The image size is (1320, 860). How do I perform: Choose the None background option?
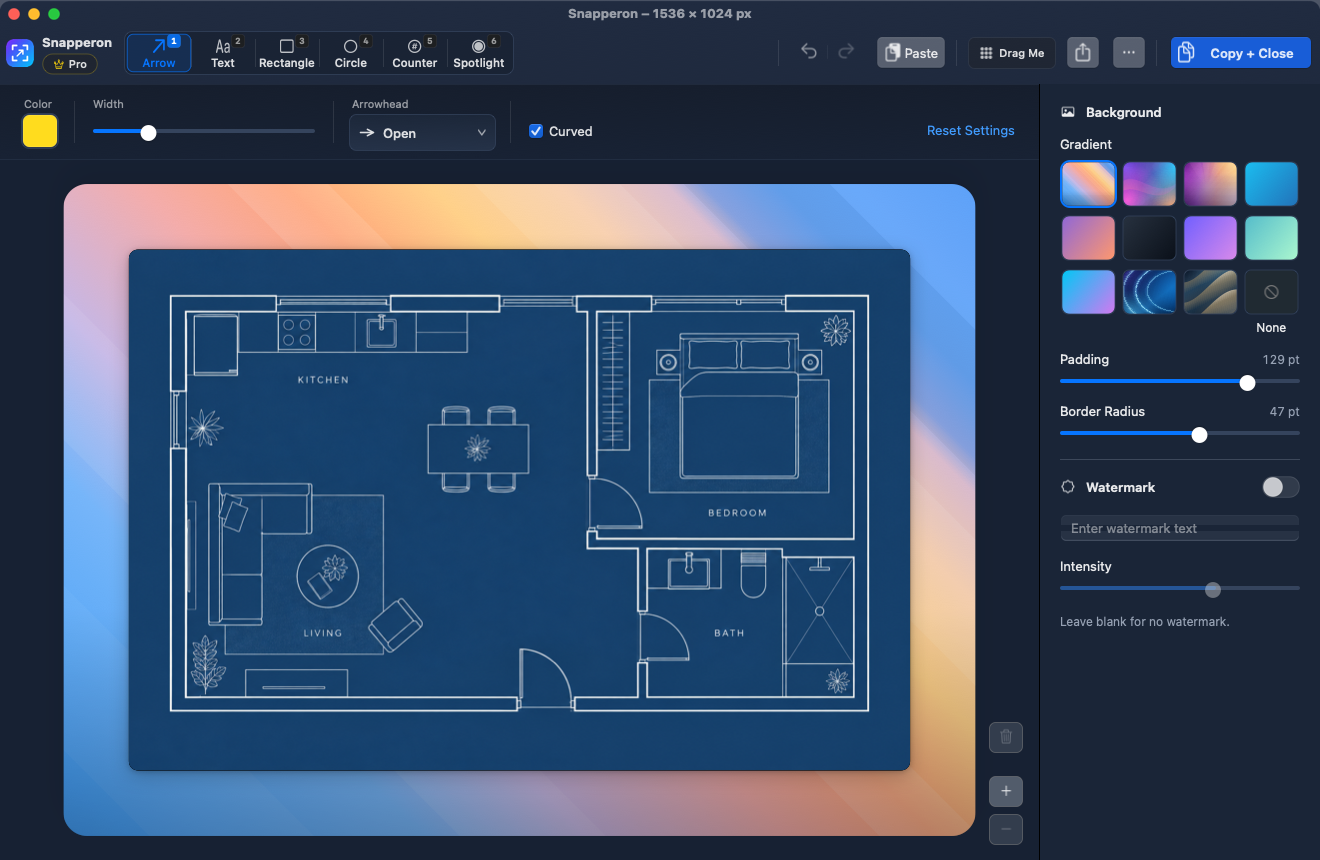[x=1271, y=292]
